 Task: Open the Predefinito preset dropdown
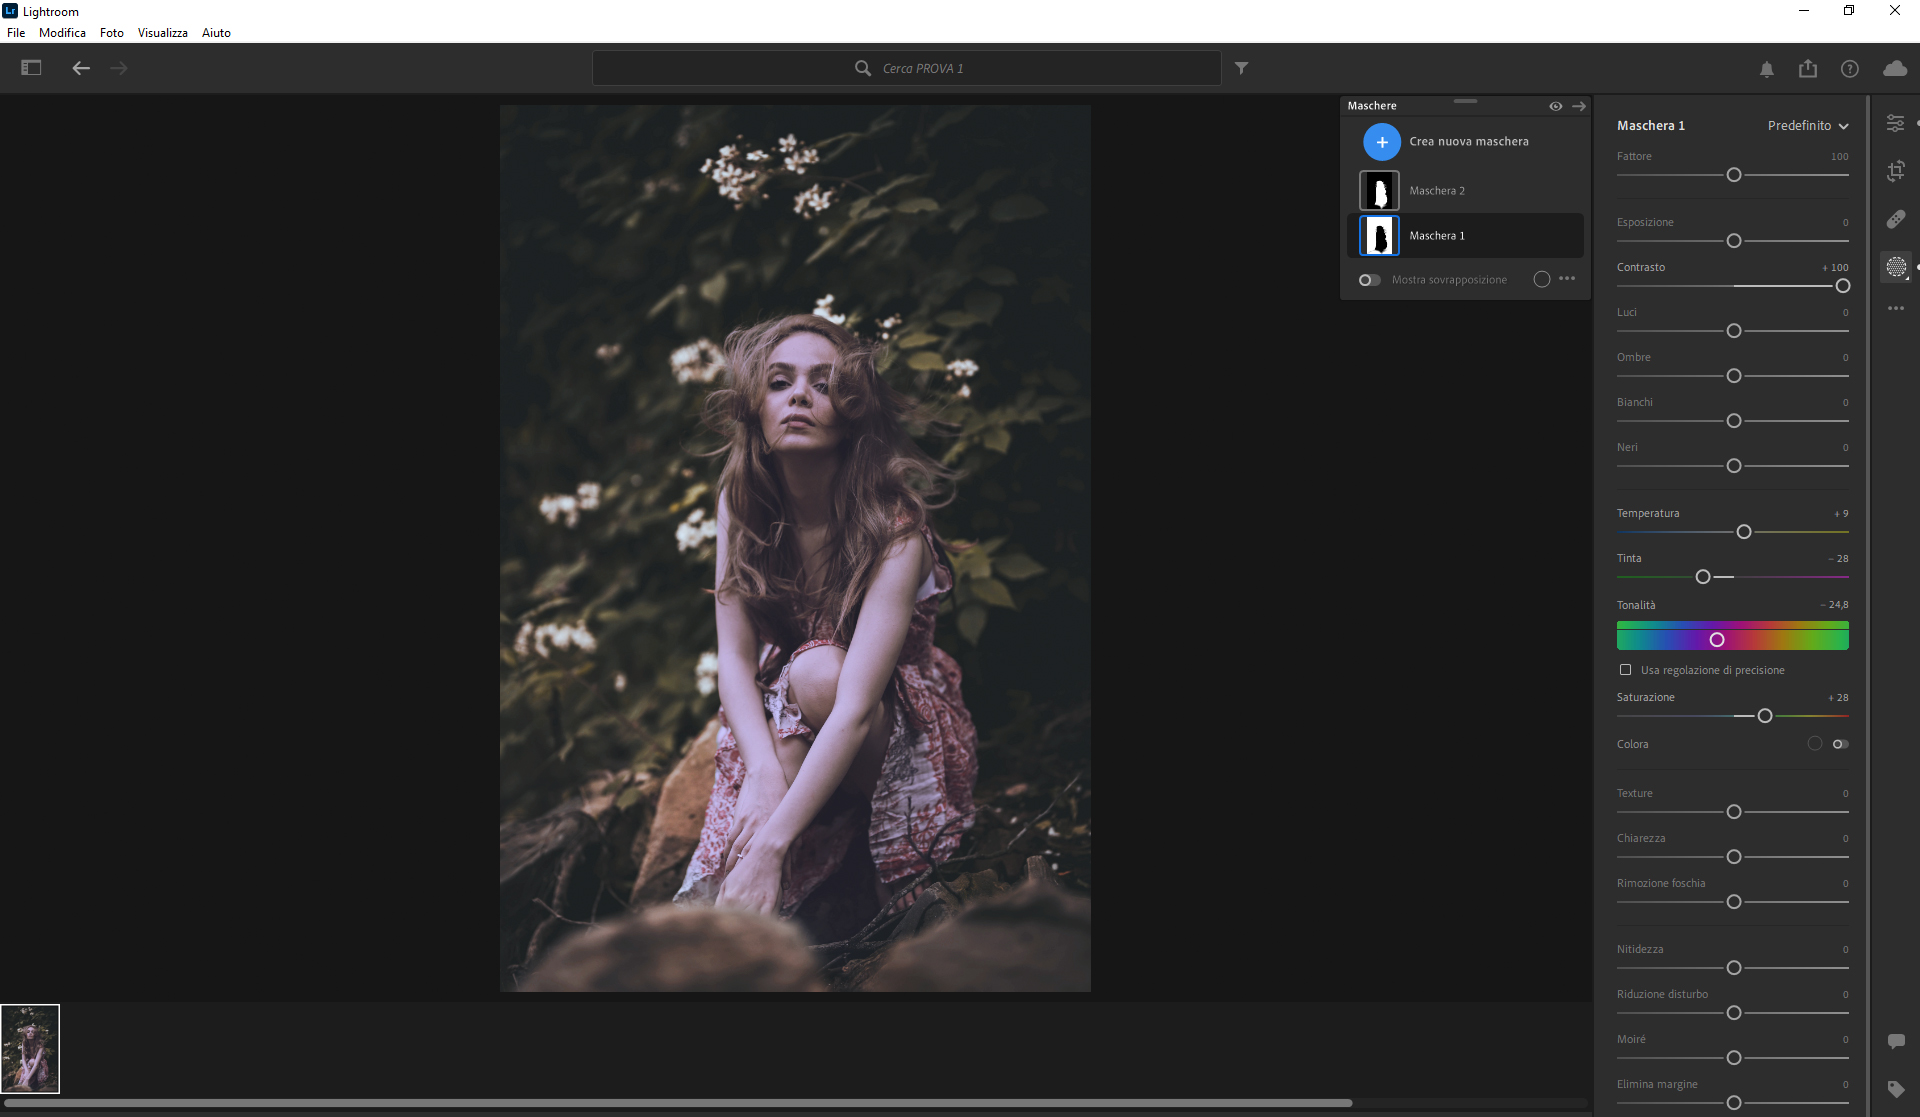click(1807, 126)
